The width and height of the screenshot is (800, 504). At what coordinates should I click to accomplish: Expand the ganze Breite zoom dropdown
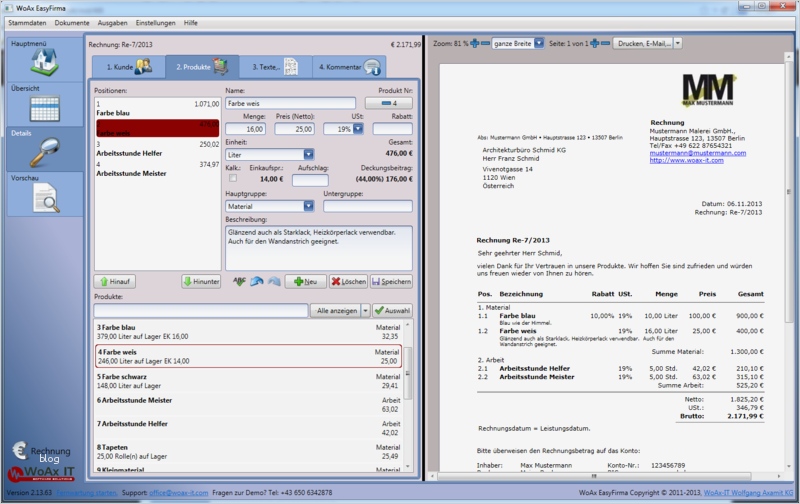click(536, 44)
